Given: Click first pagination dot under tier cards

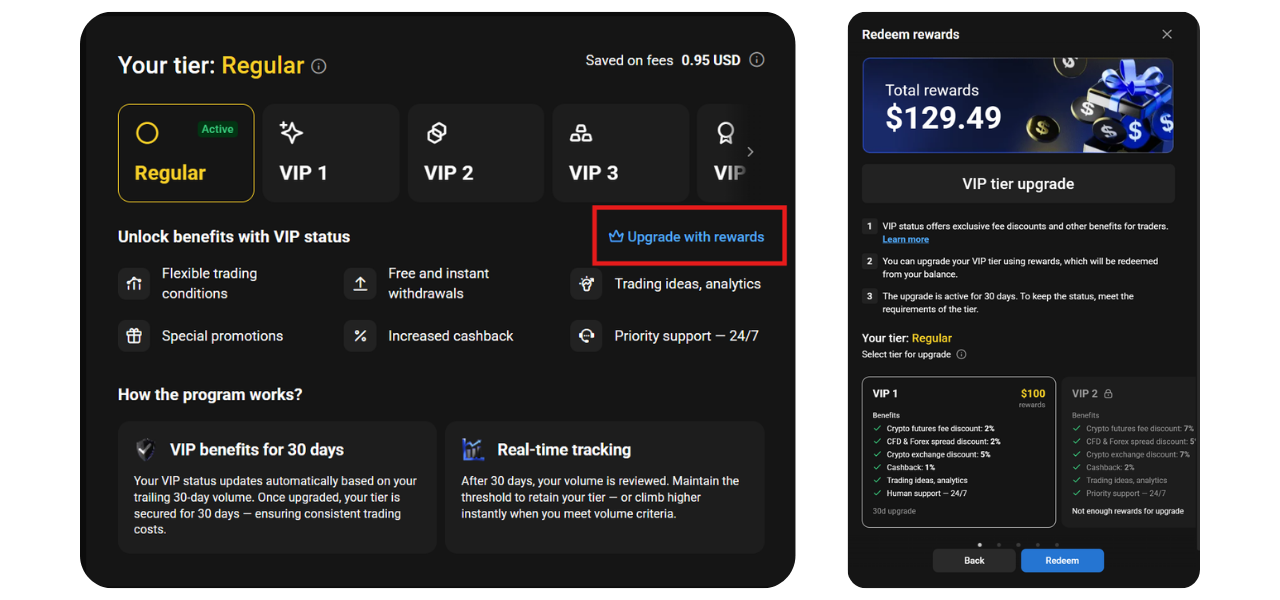Looking at the screenshot, I should (979, 545).
